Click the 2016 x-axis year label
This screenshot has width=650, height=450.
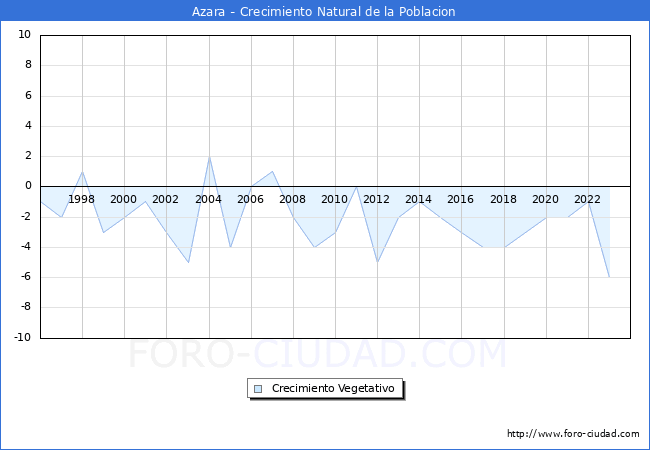[x=460, y=199]
